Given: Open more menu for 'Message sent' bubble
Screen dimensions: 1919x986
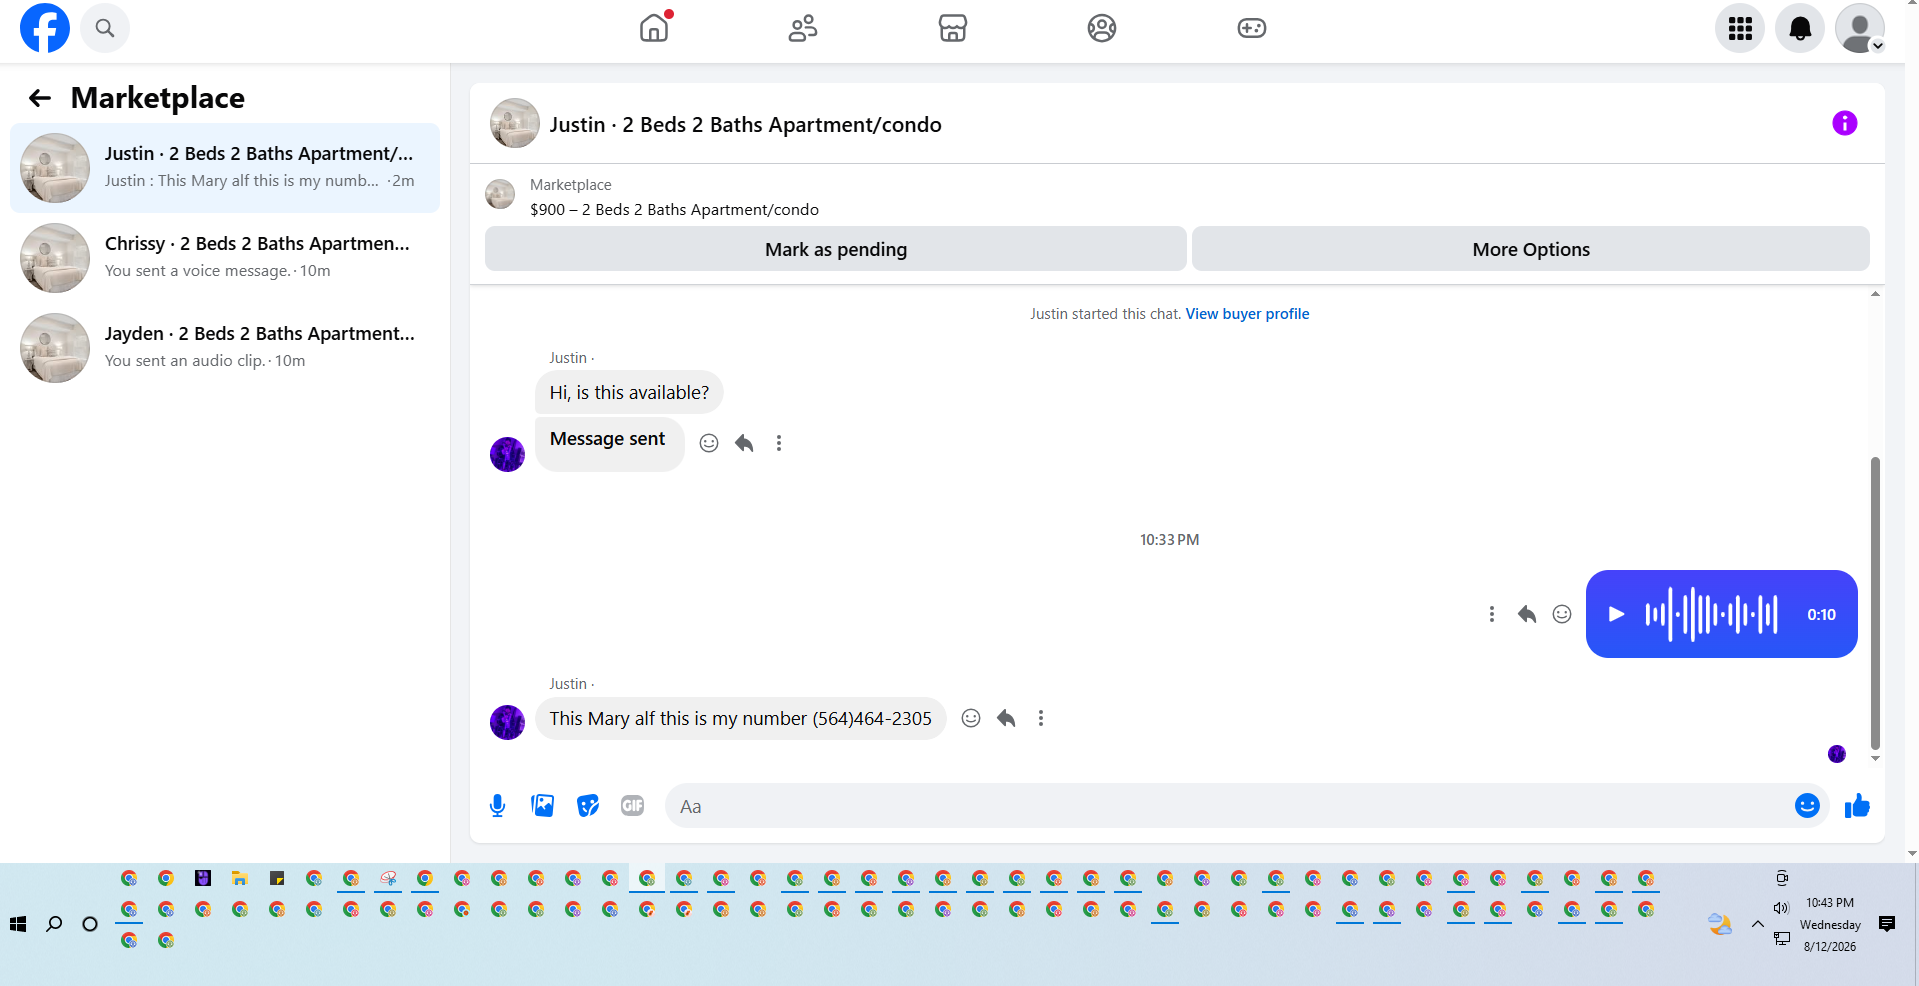Looking at the screenshot, I should point(779,443).
